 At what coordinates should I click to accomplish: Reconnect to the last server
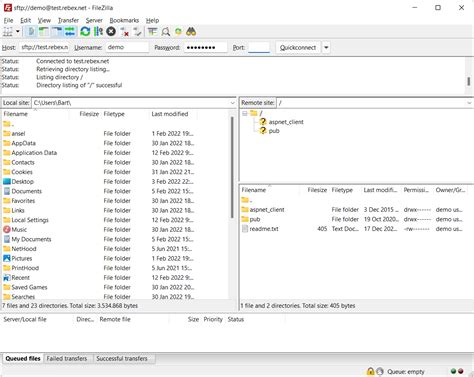tap(137, 32)
